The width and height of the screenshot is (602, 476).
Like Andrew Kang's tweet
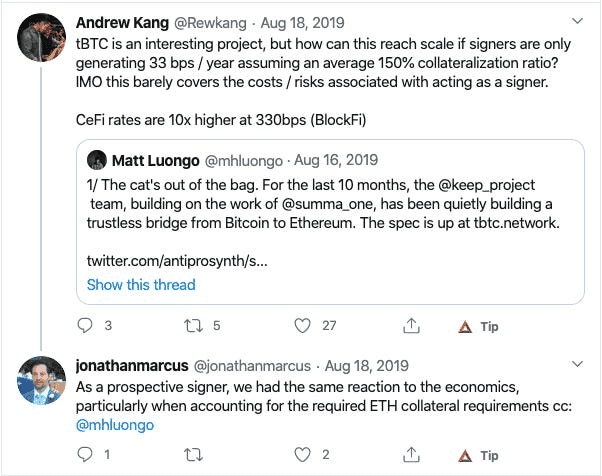[x=302, y=326]
